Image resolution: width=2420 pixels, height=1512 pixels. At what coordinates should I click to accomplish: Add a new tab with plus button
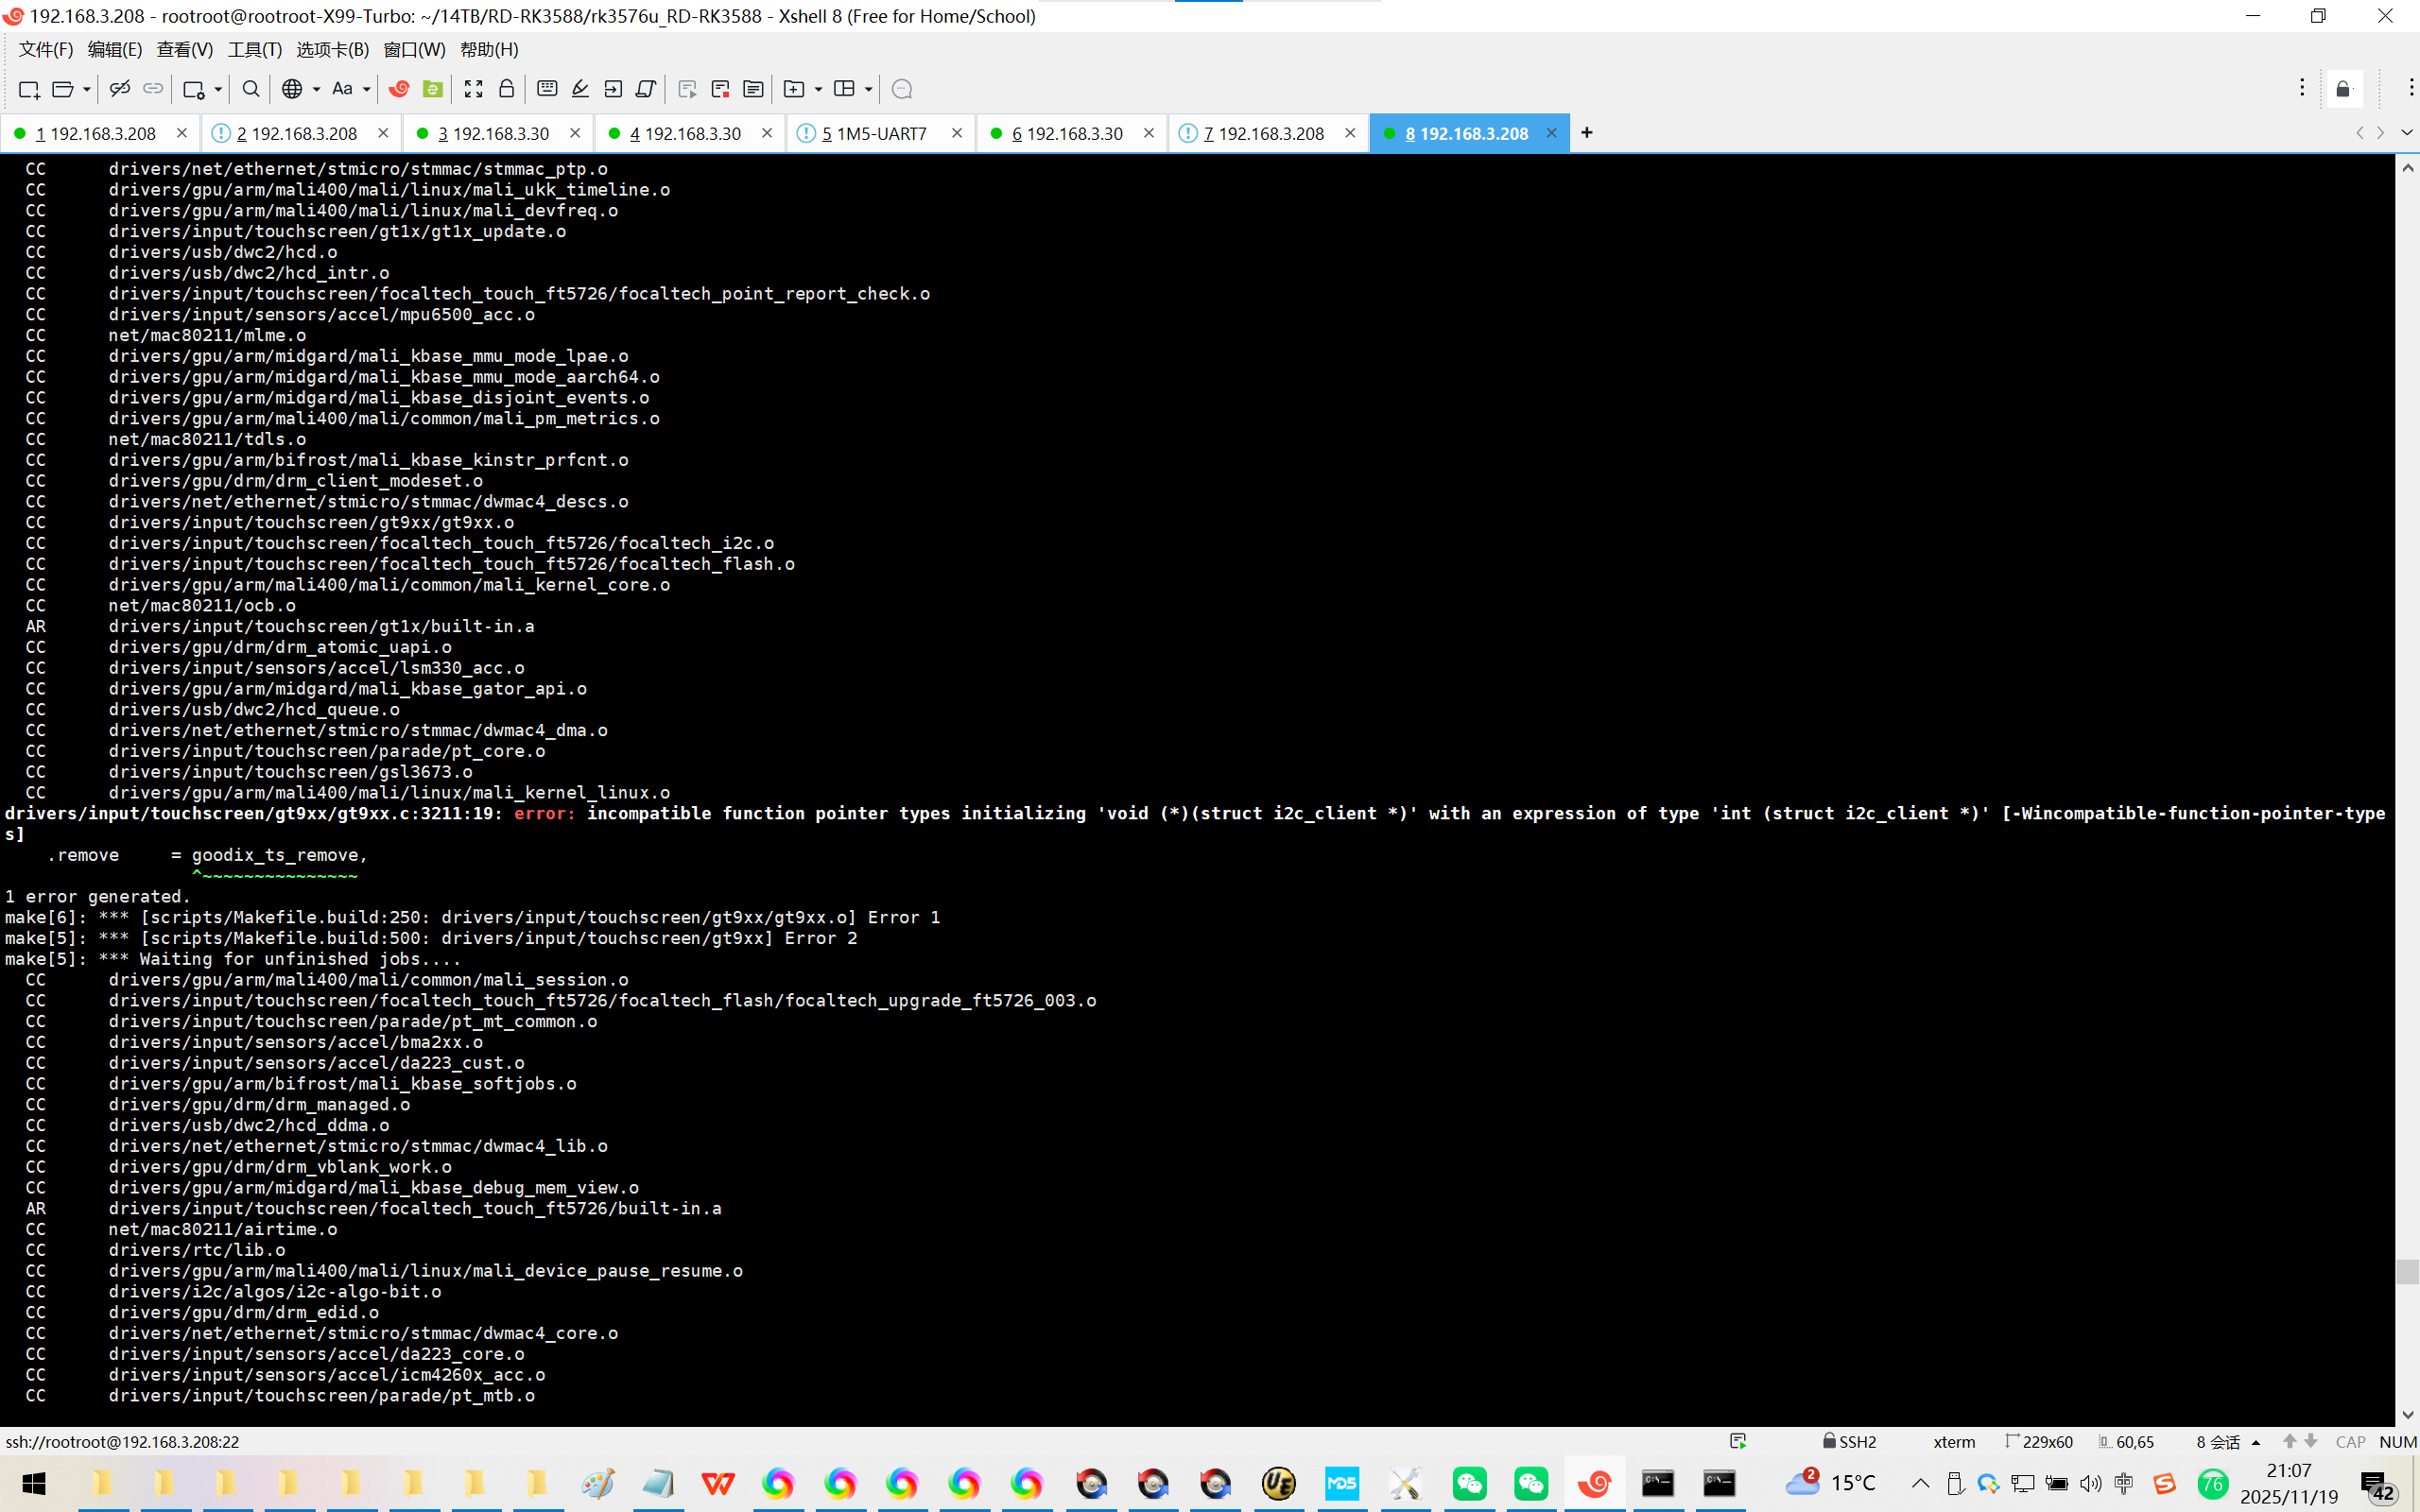[x=1586, y=133]
